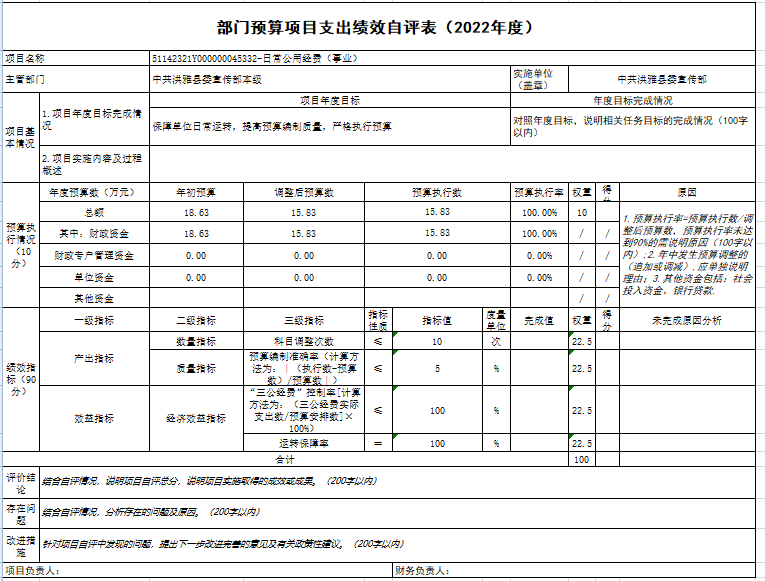Click the 产出指标 cell
The image size is (765, 581).
tap(94, 359)
